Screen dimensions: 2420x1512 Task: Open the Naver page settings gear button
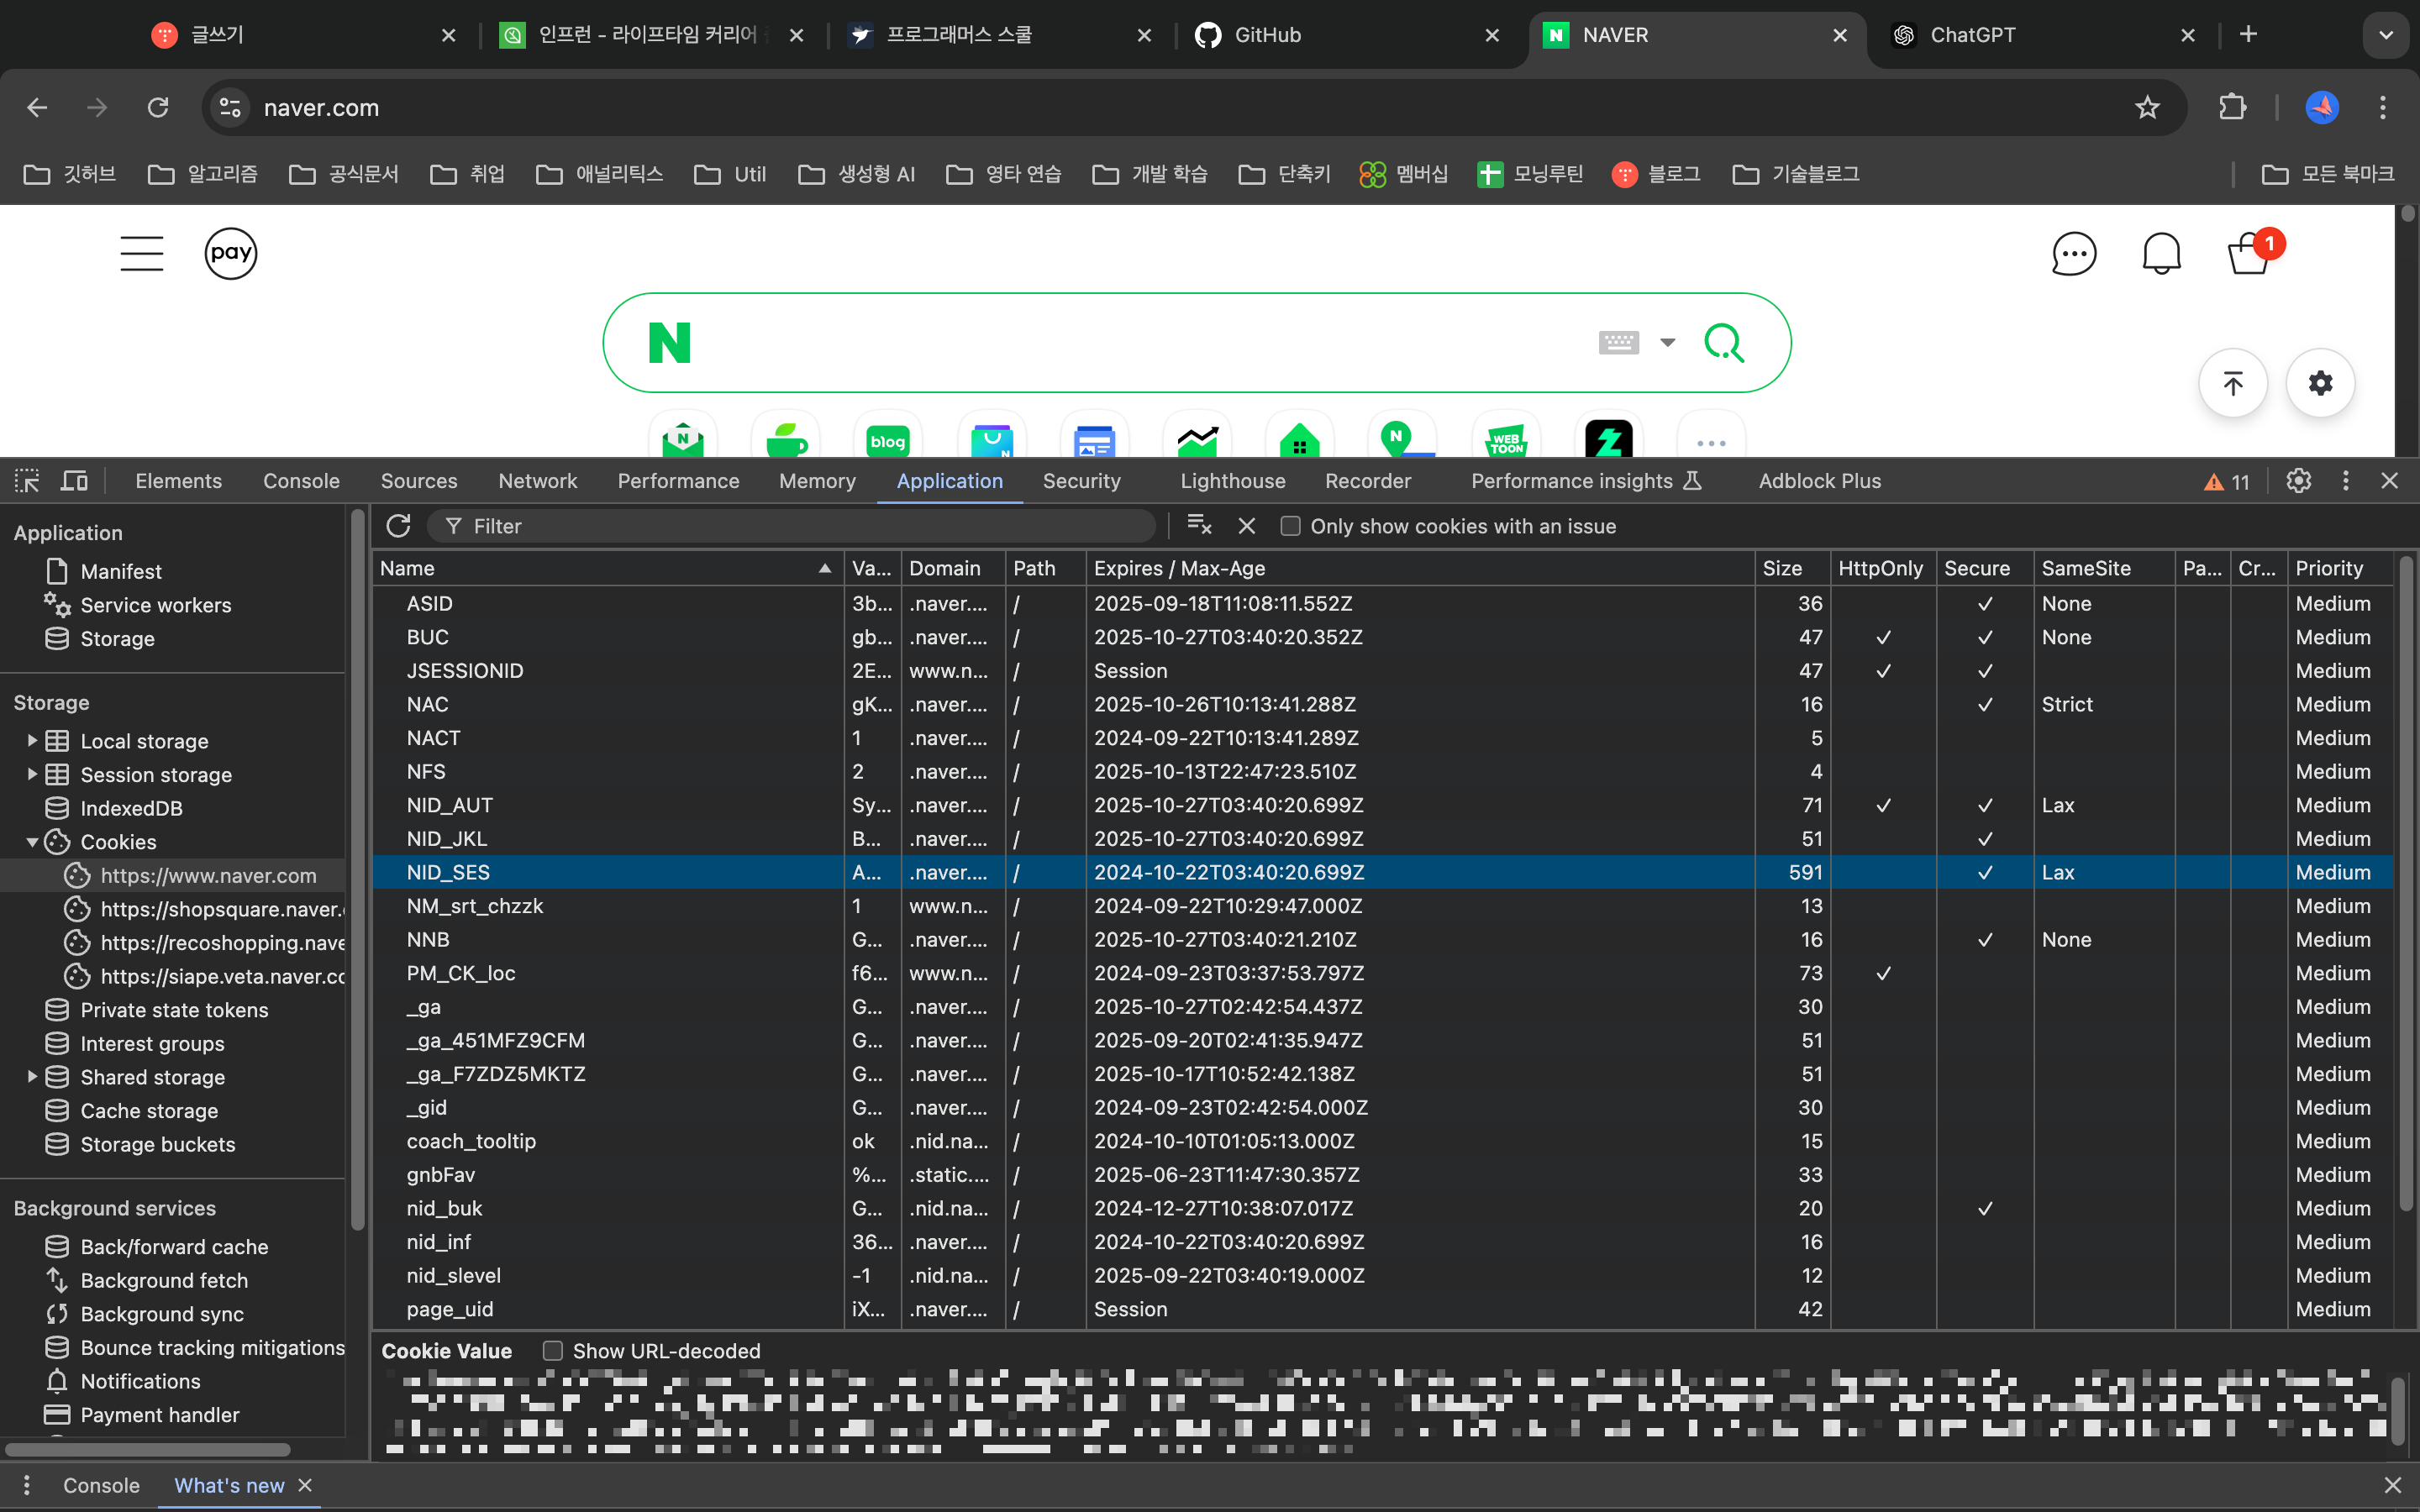[x=2320, y=383]
